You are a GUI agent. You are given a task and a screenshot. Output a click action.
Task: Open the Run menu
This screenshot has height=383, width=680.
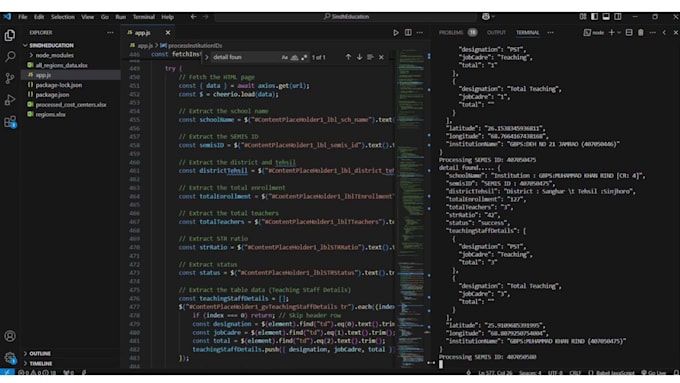(121, 17)
